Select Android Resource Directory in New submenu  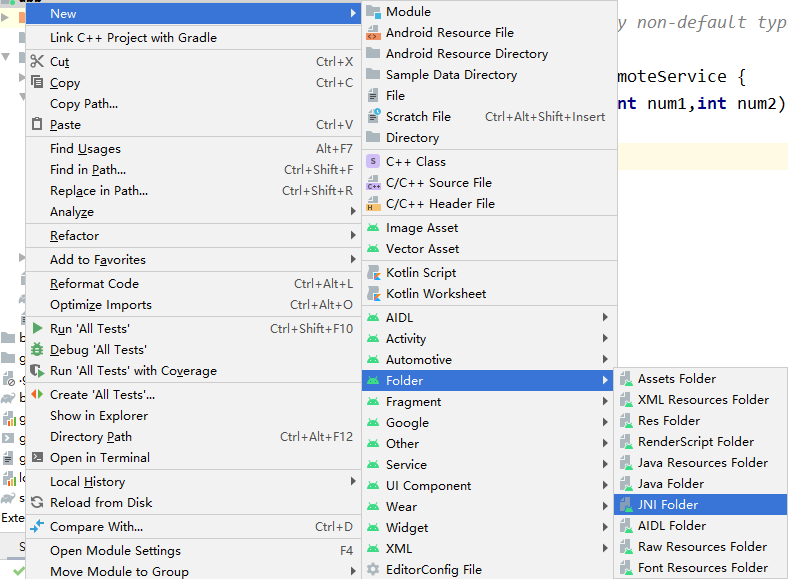coord(489,53)
